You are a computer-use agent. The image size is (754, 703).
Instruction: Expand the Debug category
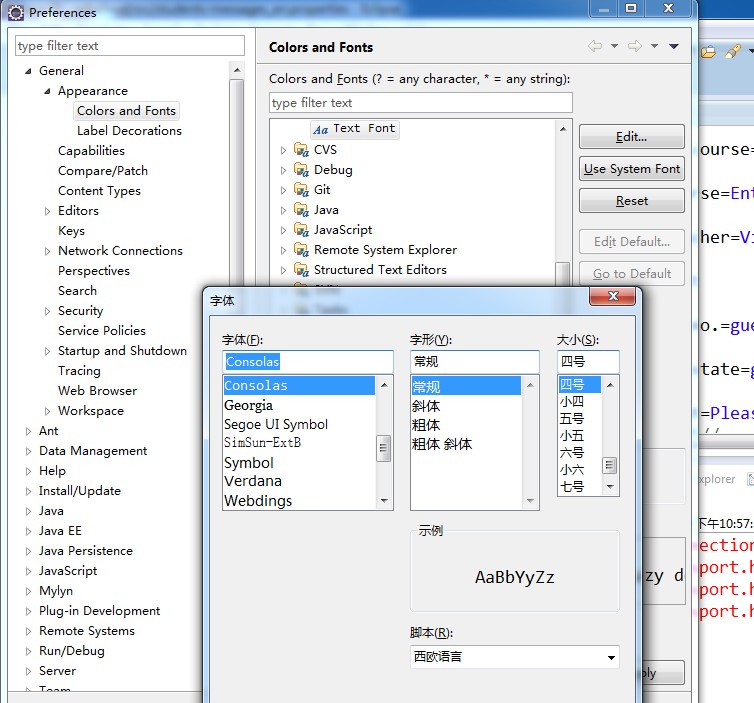(283, 170)
